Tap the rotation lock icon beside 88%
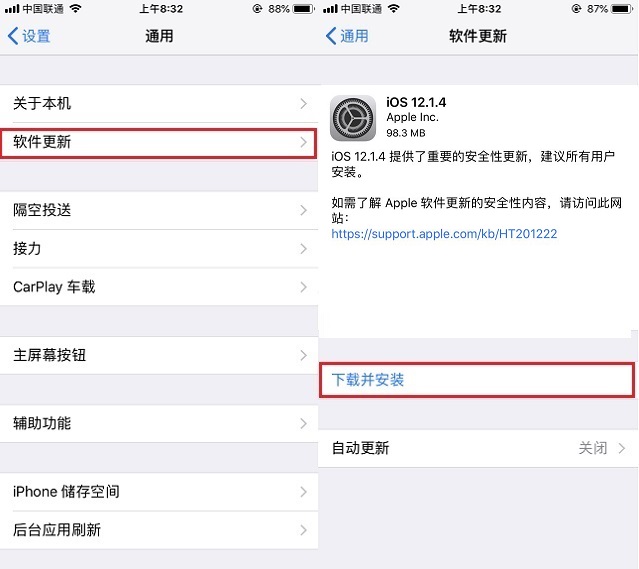The height and width of the screenshot is (569, 639). click(x=257, y=9)
